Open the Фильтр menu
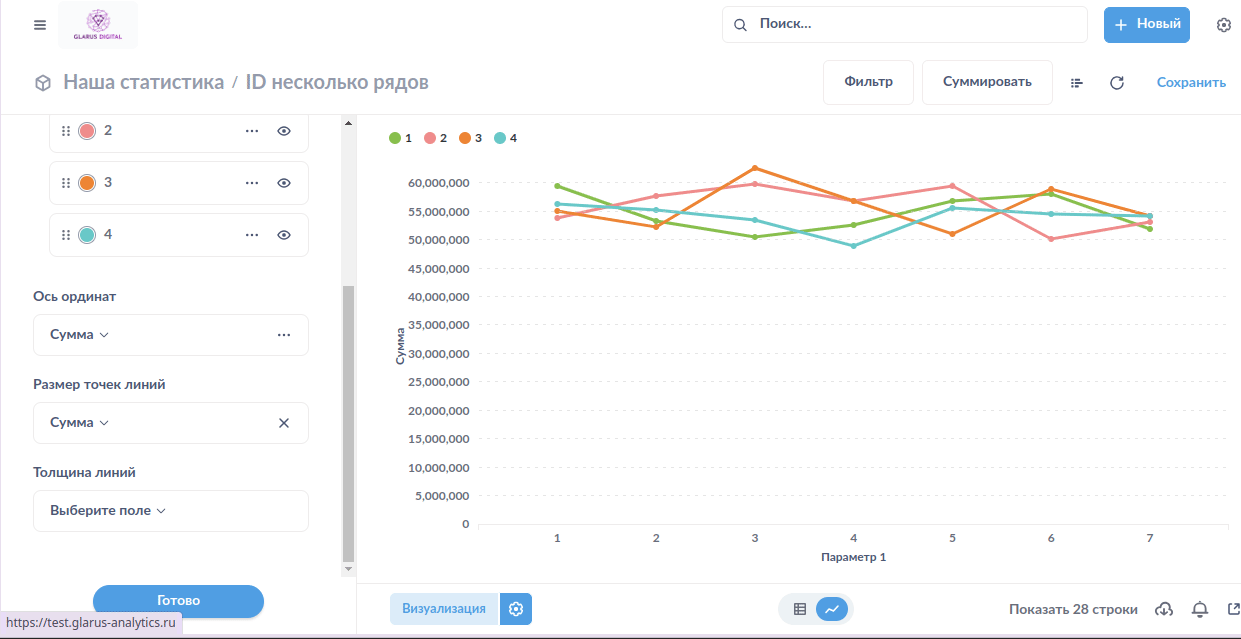Image resolution: width=1241 pixels, height=639 pixels. click(x=867, y=82)
